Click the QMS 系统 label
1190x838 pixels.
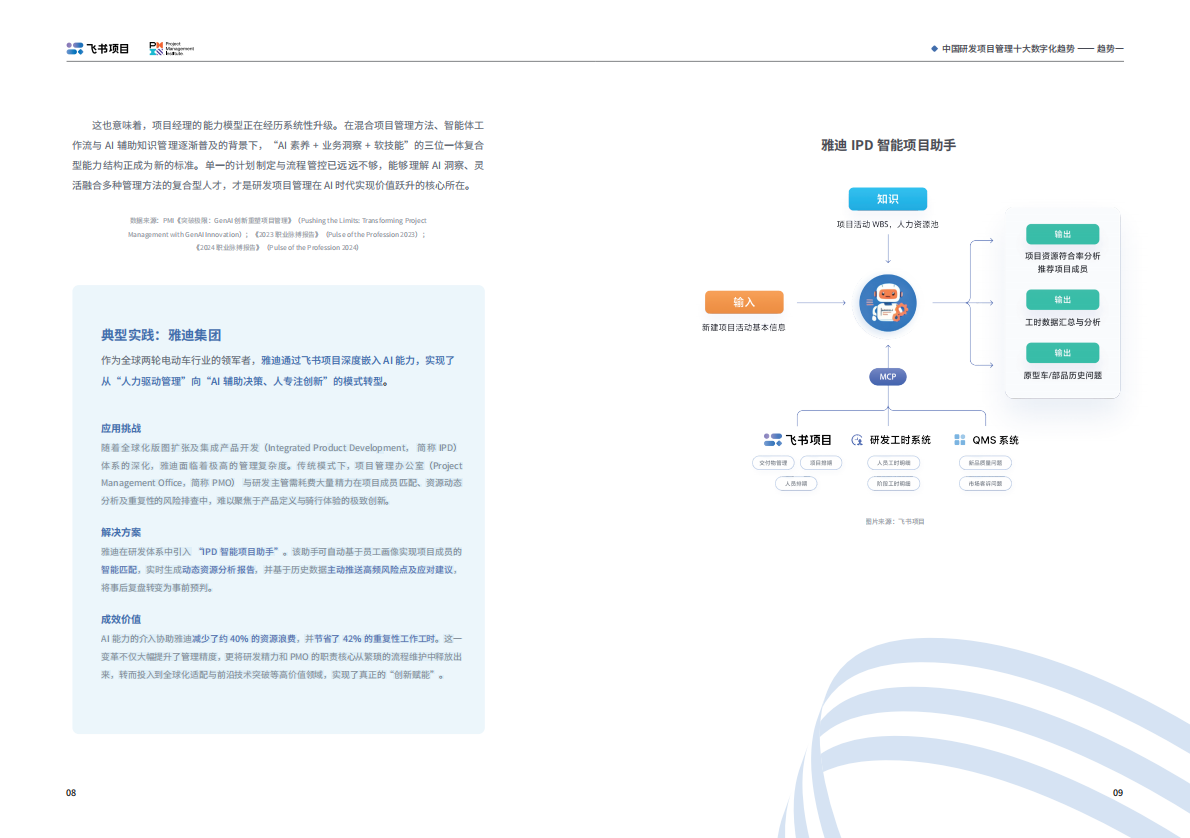(x=996, y=440)
